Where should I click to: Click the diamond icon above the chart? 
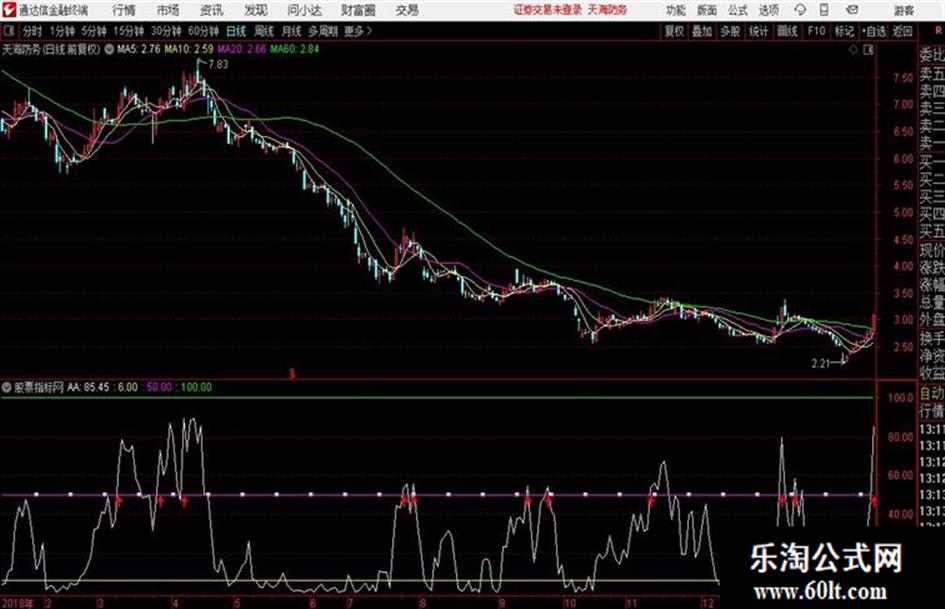click(853, 50)
